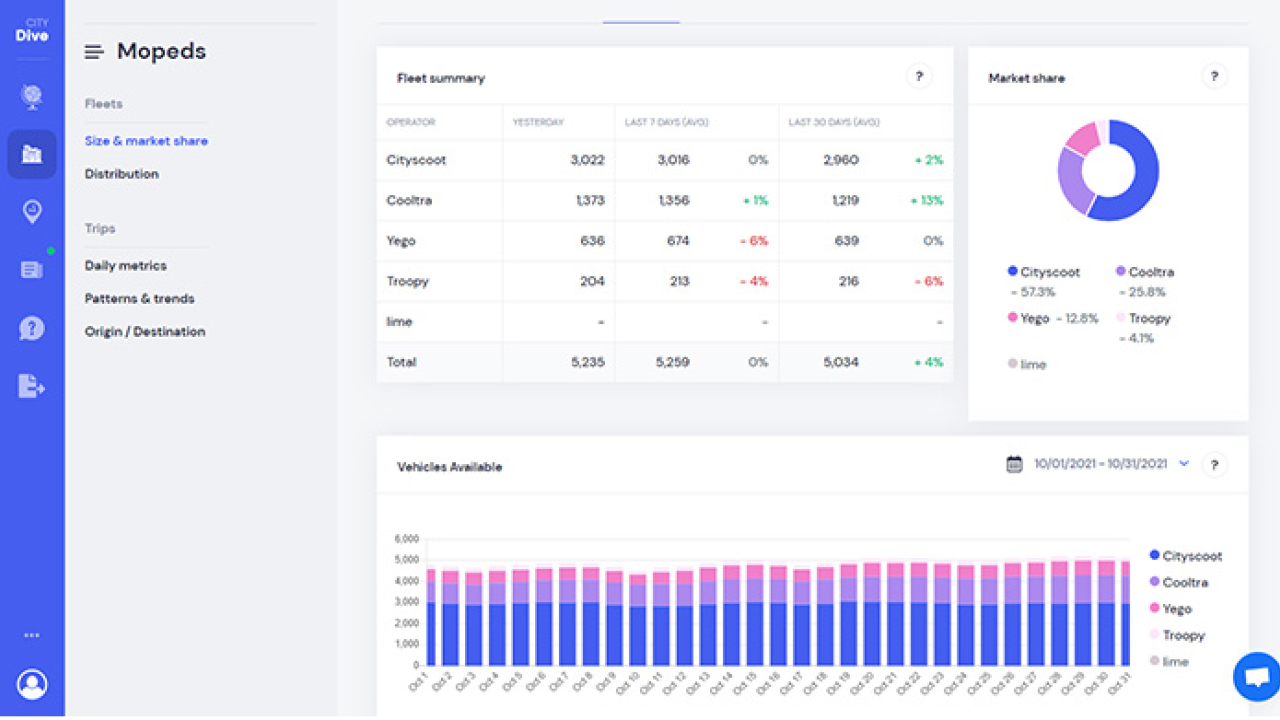Open Daily metrics under Trips
Screen dimensions: 1280x720
125,266
